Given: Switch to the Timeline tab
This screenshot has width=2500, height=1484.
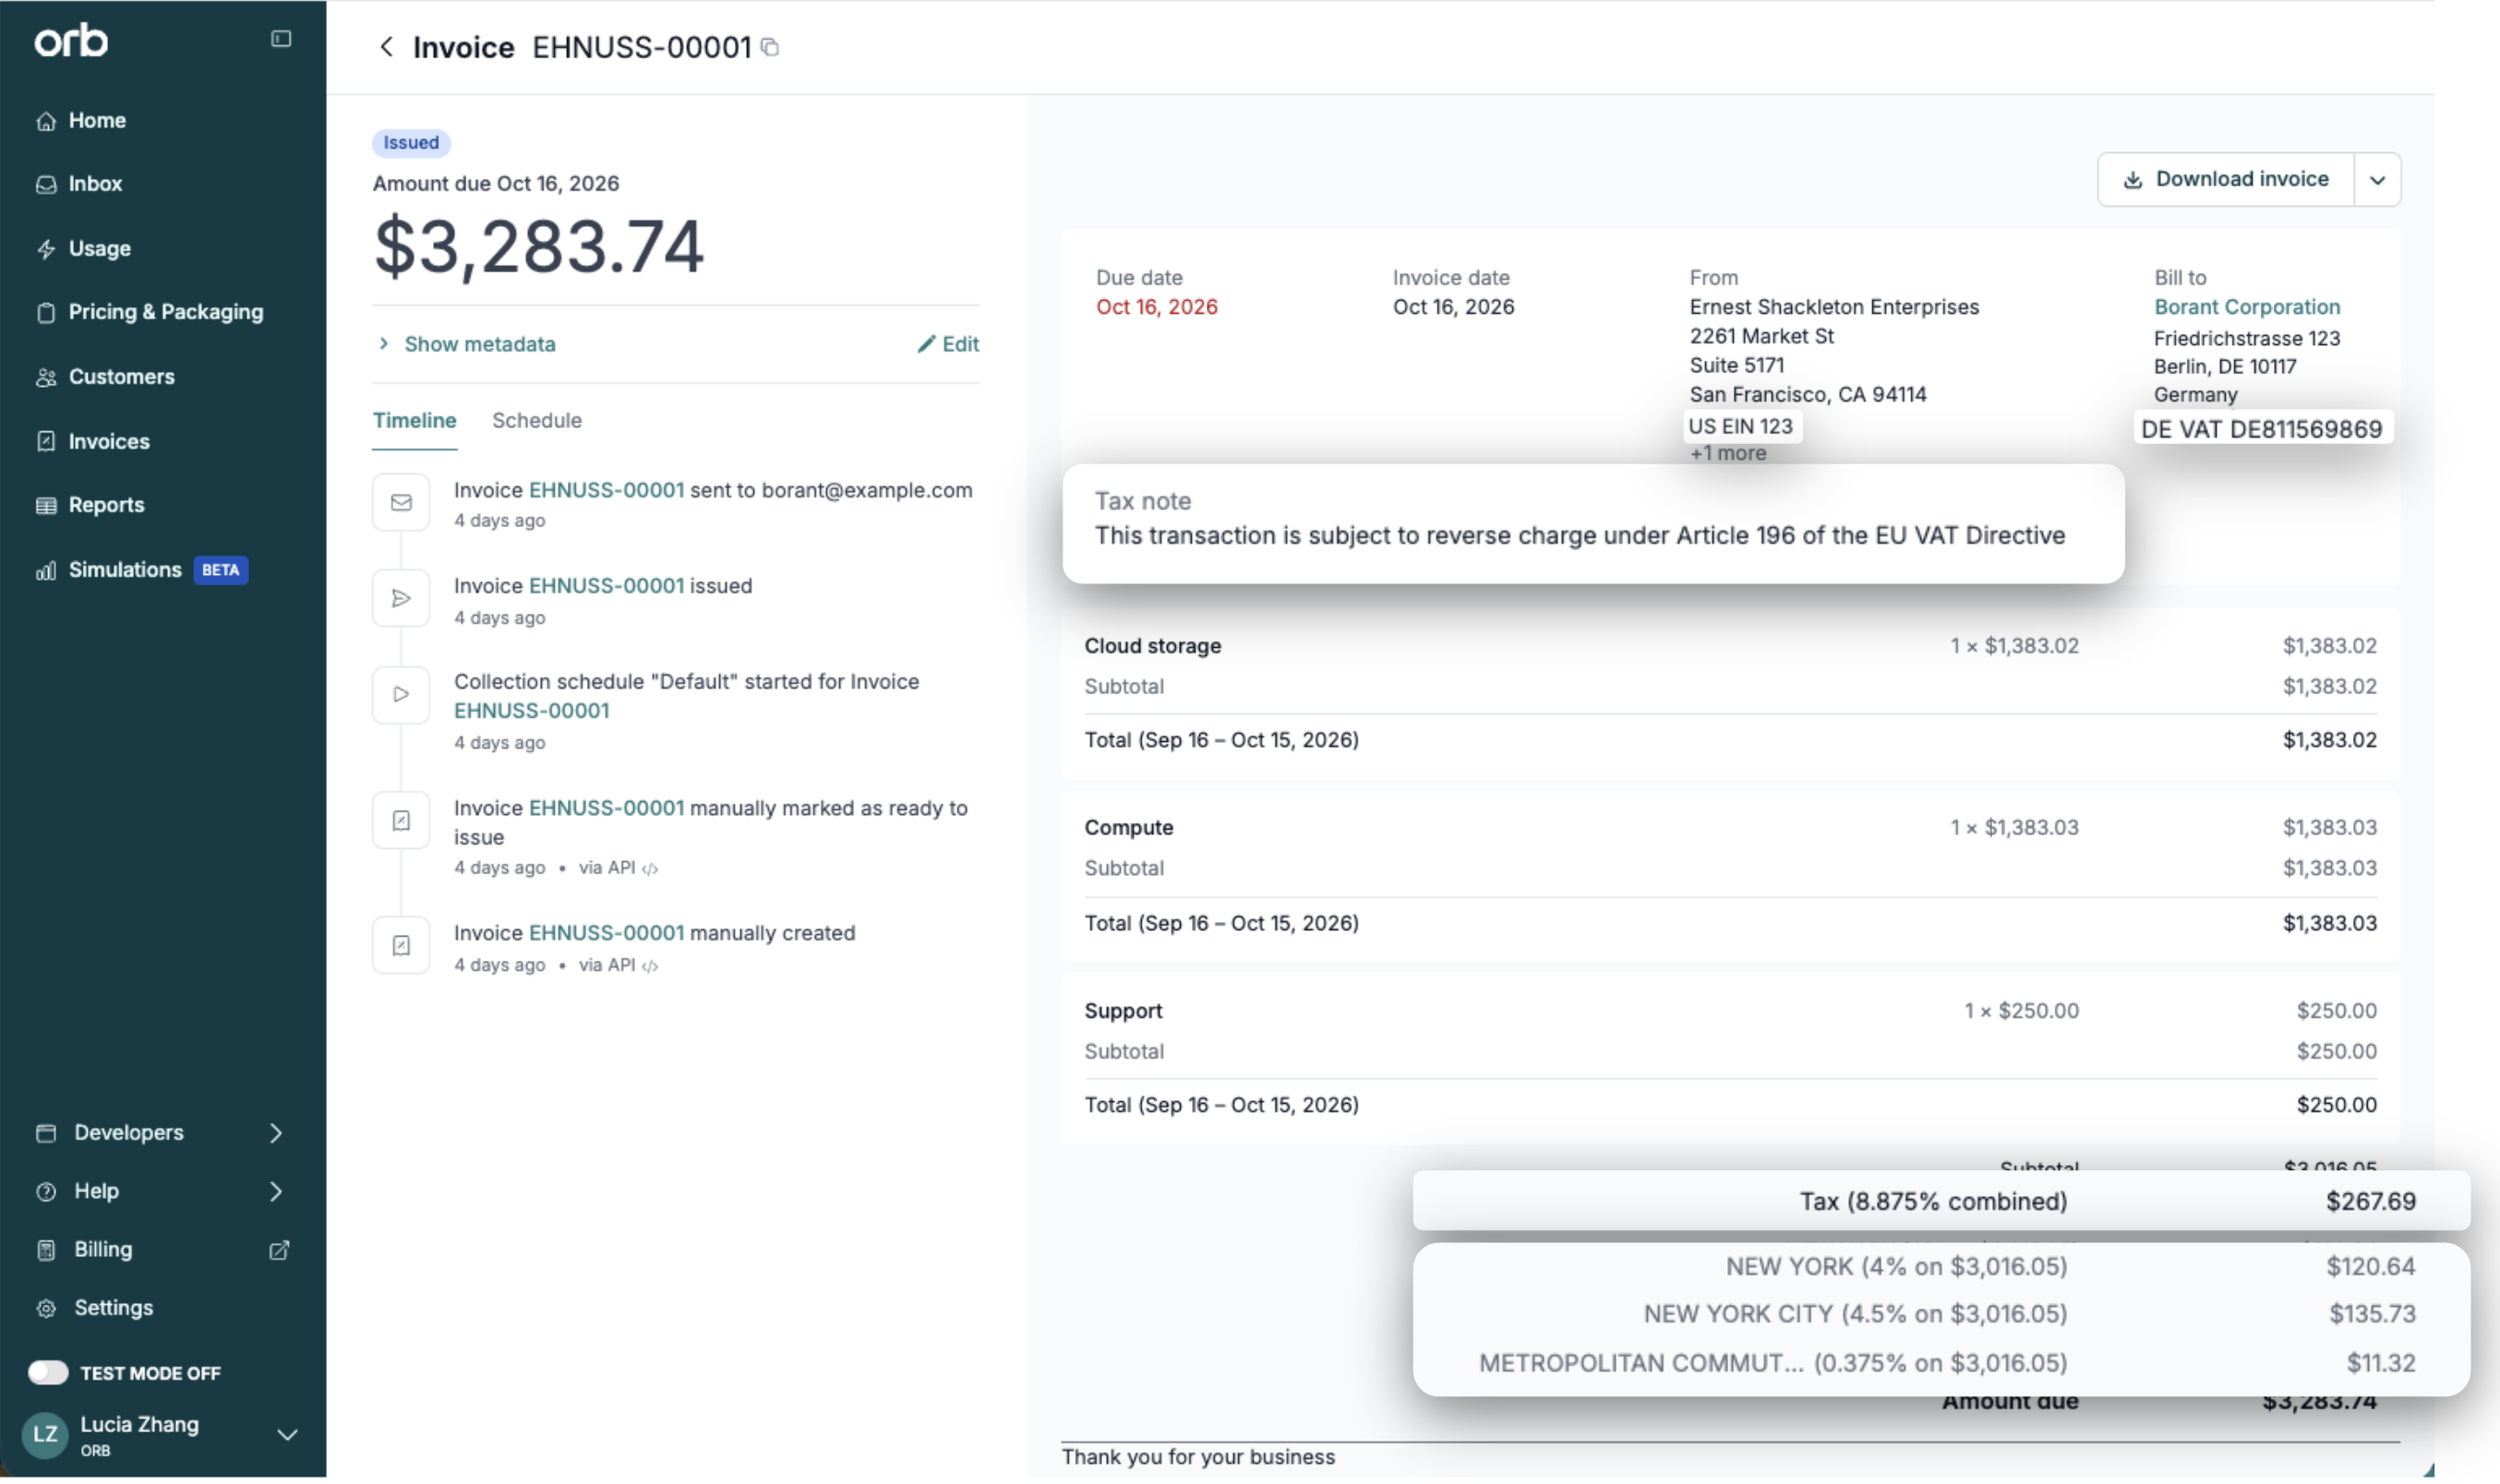Looking at the screenshot, I should 415,421.
